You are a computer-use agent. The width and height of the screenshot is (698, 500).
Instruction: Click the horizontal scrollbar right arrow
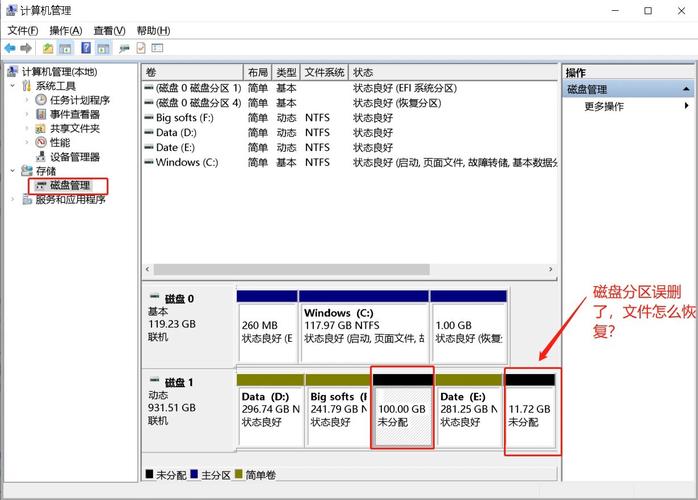(551, 269)
